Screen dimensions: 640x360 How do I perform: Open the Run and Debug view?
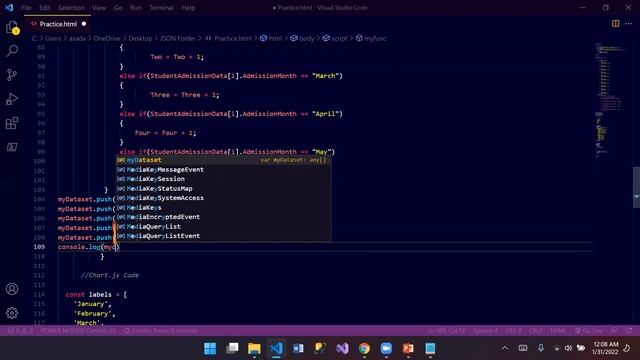(12, 99)
